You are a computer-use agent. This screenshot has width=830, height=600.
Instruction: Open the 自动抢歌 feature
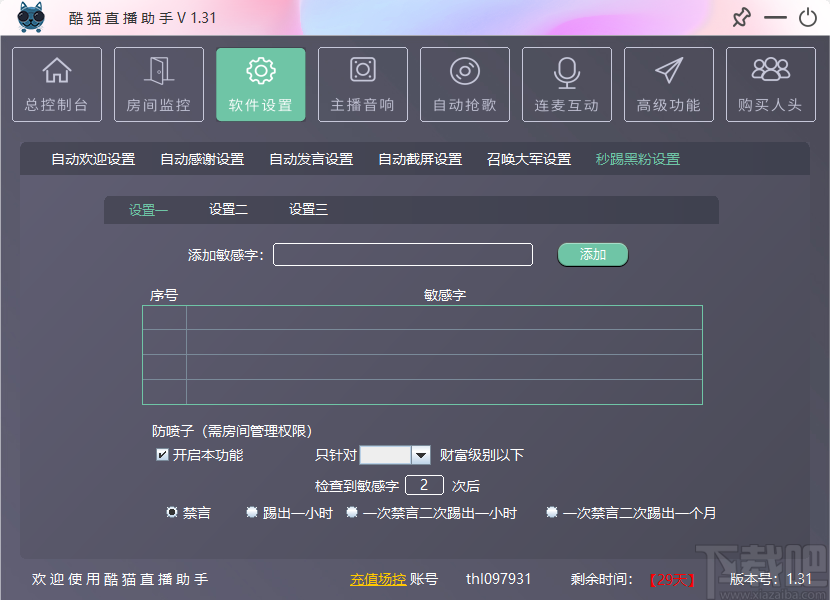coord(464,84)
